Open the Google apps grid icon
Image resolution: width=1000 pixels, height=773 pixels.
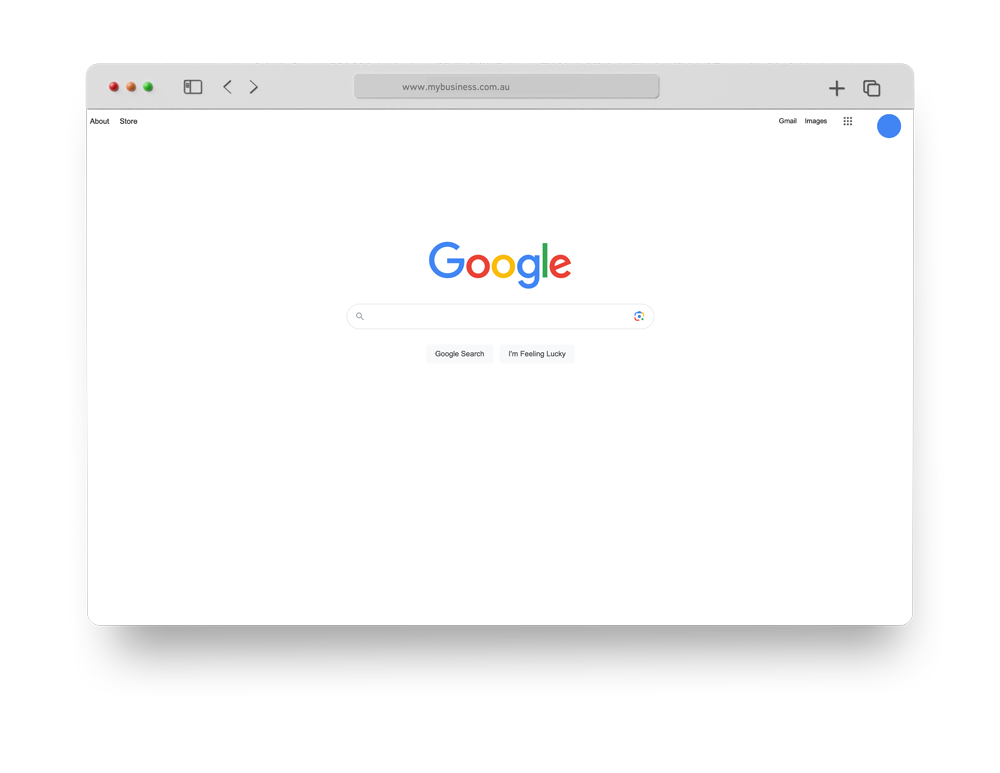848,121
